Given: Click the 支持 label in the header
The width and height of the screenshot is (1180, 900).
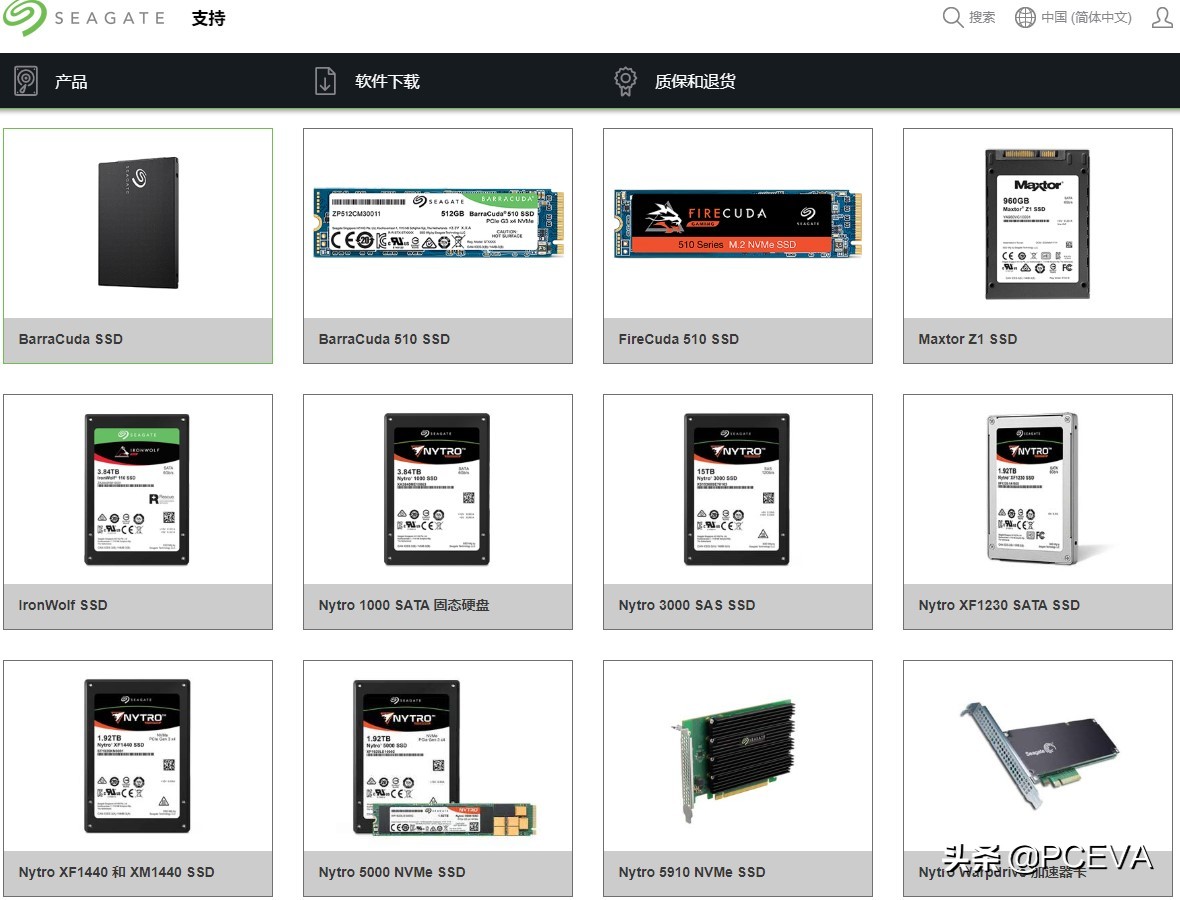Looking at the screenshot, I should tap(208, 17).
